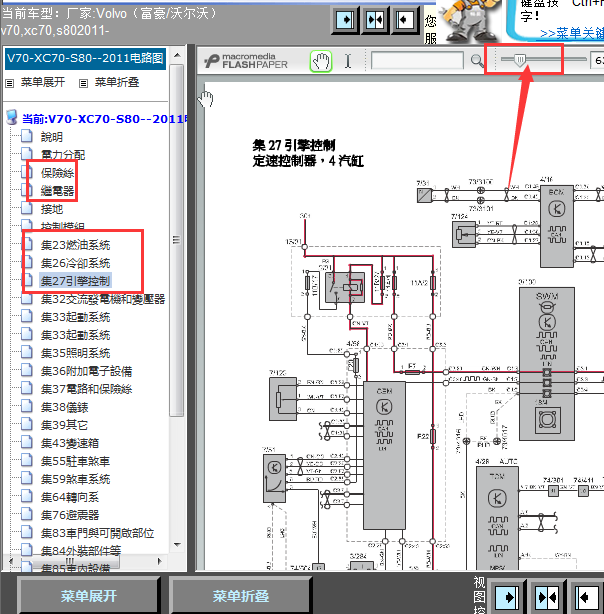The height and width of the screenshot is (614, 604).
Task: Click the TCM module in the diagram
Action: (x=497, y=518)
